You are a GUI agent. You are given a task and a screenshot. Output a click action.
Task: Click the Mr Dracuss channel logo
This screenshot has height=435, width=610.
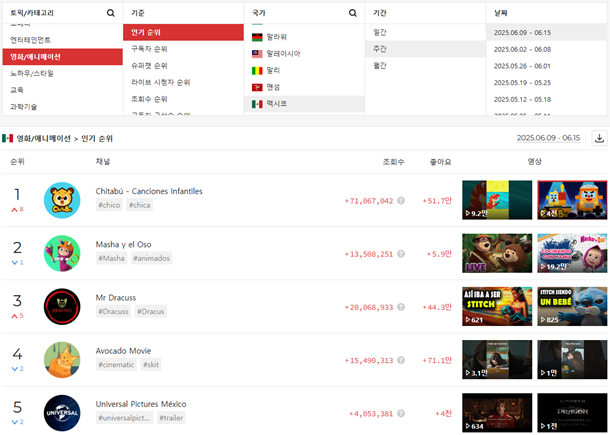pyautogui.click(x=62, y=306)
